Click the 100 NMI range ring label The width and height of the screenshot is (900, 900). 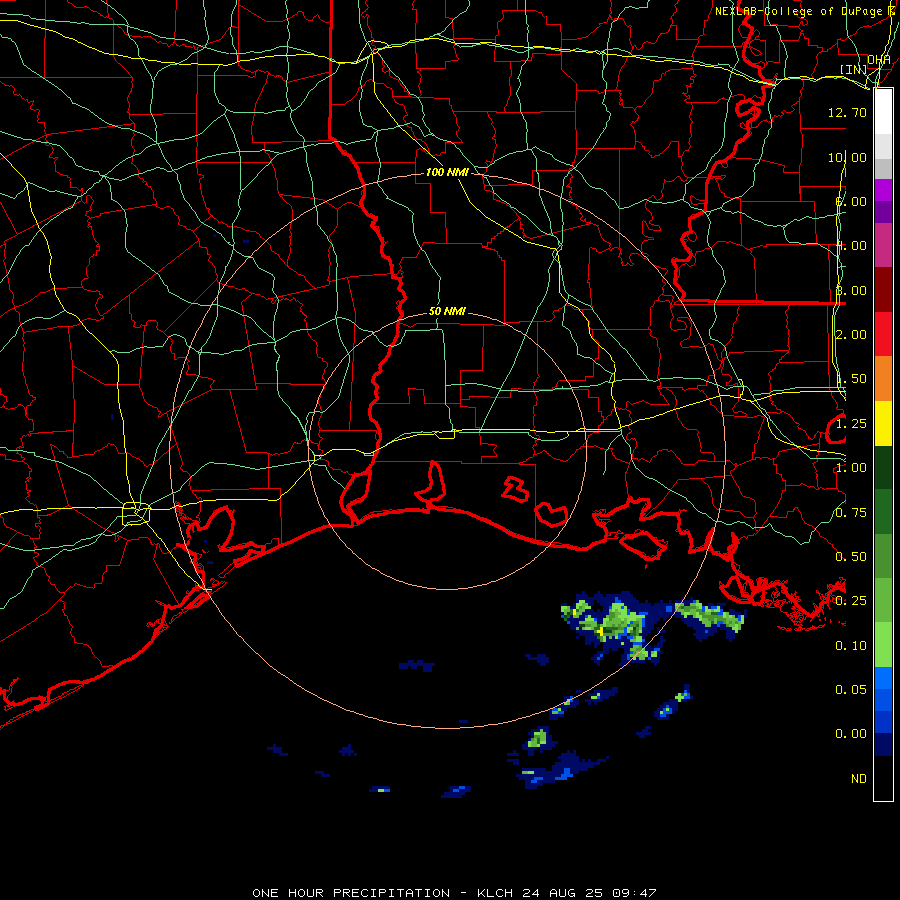tap(447, 172)
